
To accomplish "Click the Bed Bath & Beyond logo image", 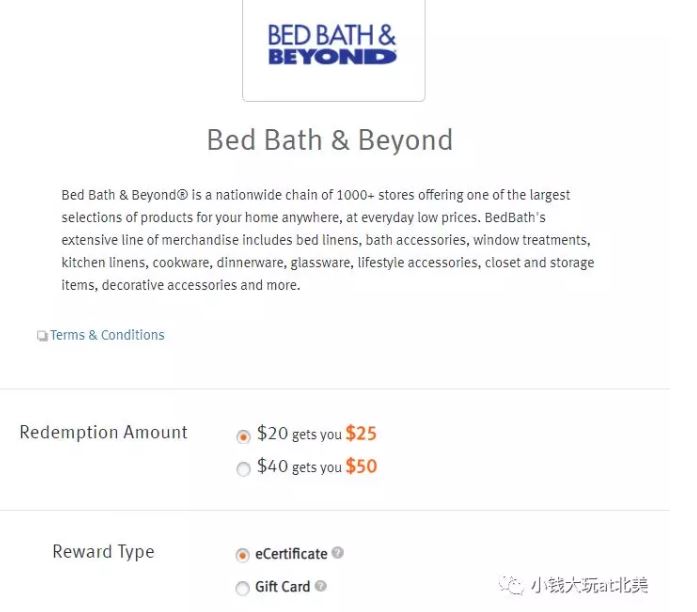I will pos(332,45).
